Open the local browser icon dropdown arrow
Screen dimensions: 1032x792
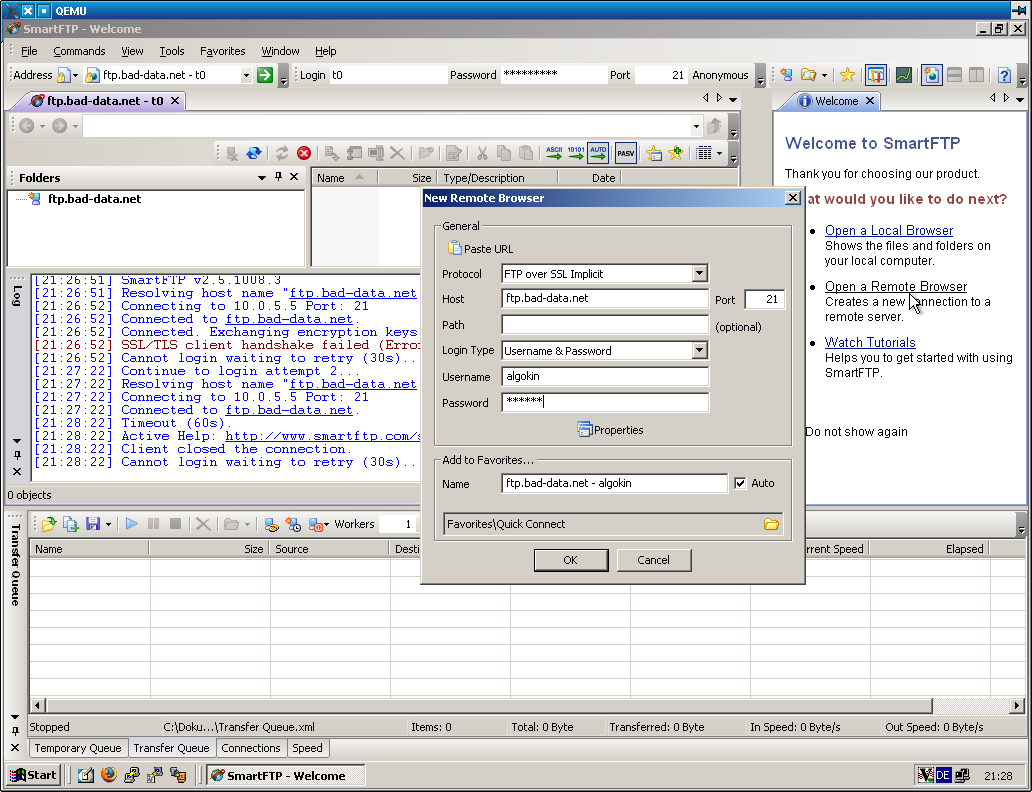[824, 75]
